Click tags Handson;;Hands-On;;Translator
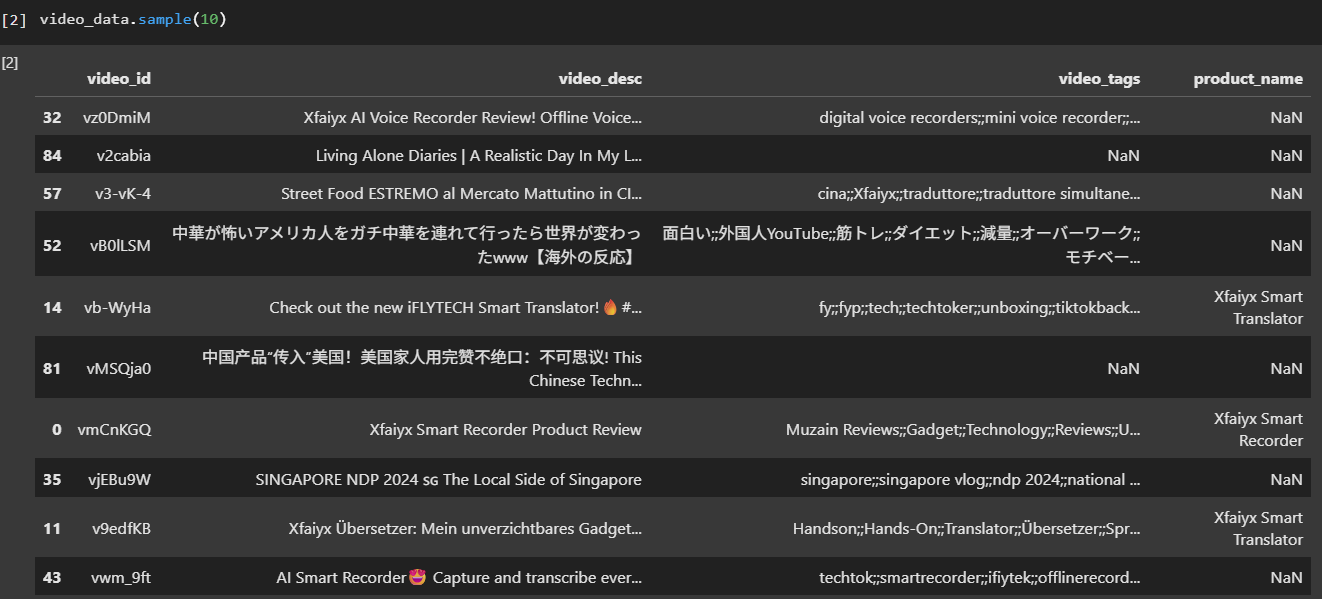Screen dimensions: 1322x599 coord(967,529)
